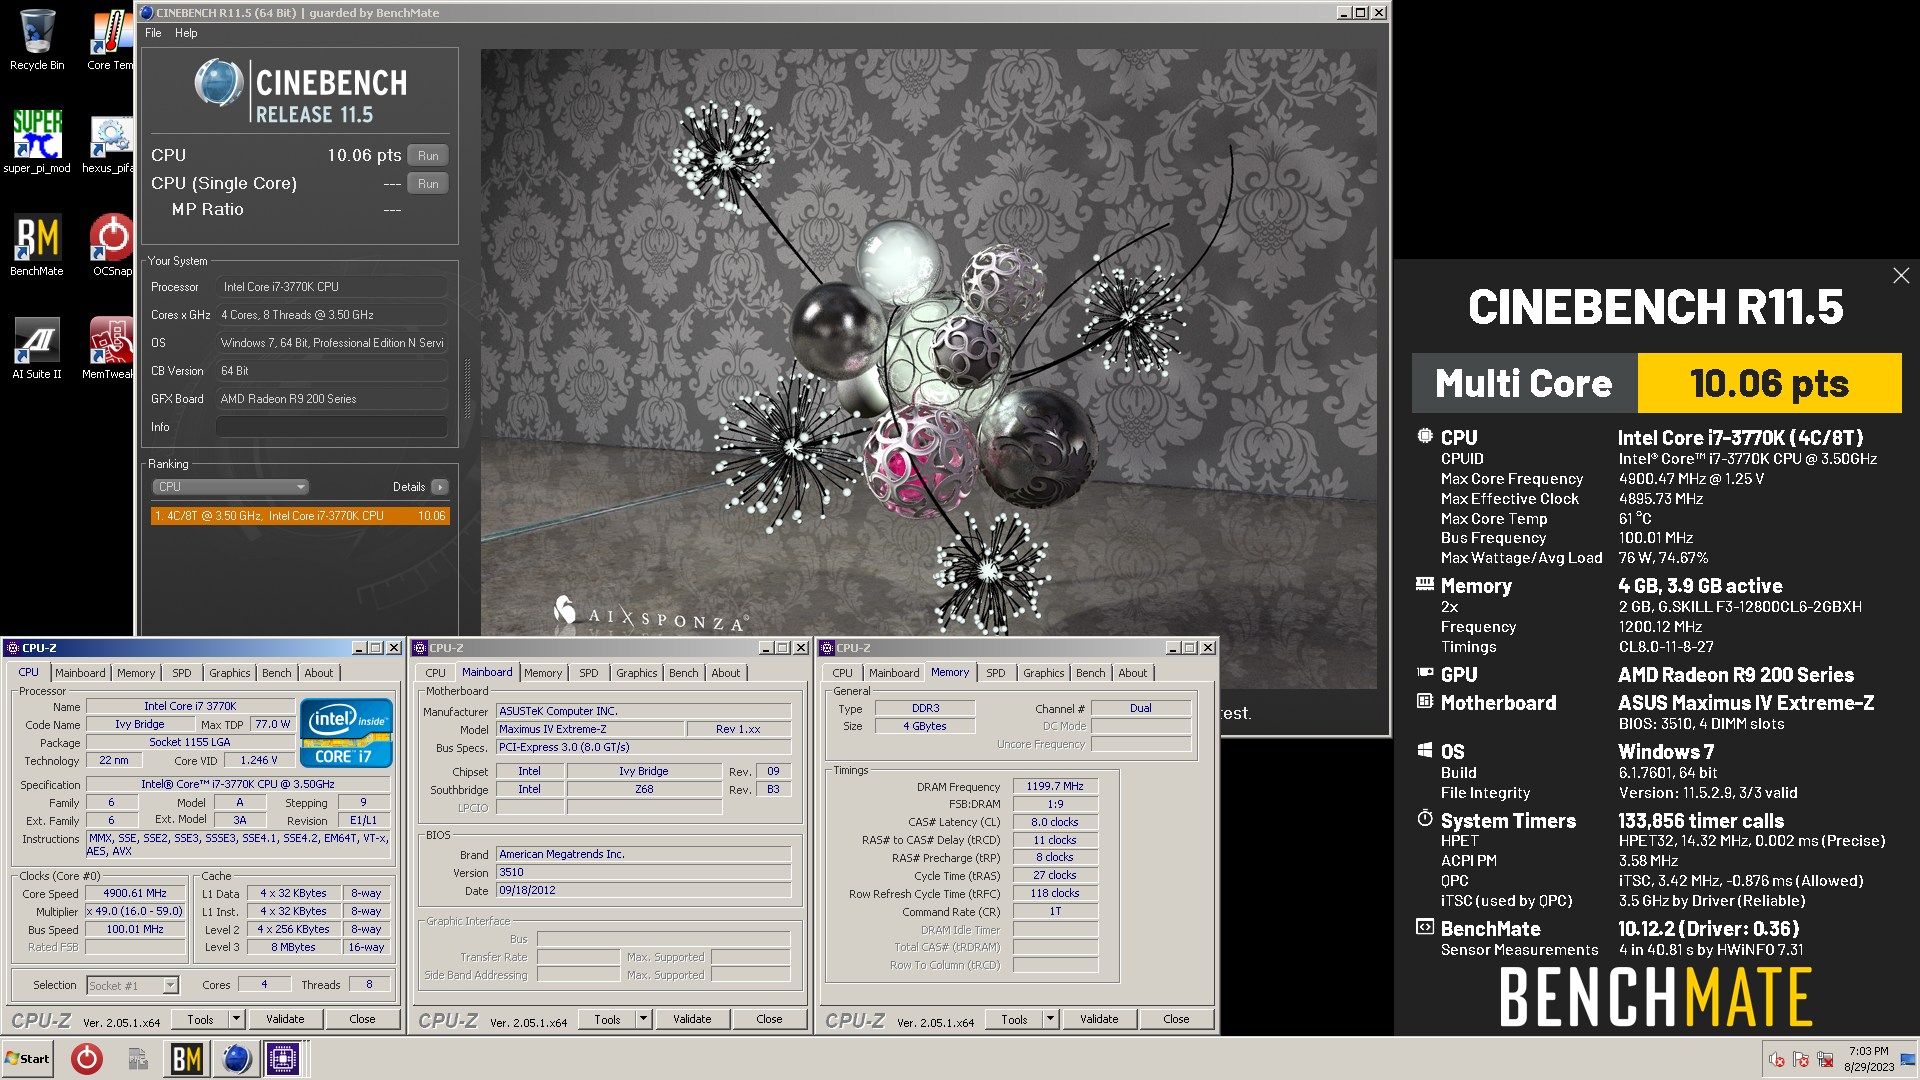Open the Graphics tab in first CPU-Z window
This screenshot has height=1080, width=1920.
click(x=230, y=673)
